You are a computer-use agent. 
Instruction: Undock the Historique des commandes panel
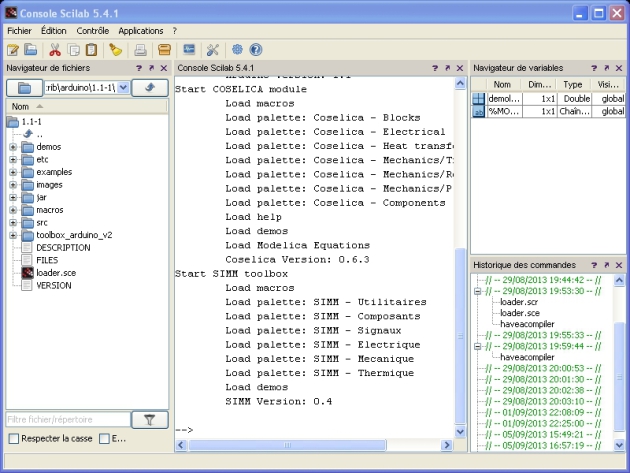[607, 265]
